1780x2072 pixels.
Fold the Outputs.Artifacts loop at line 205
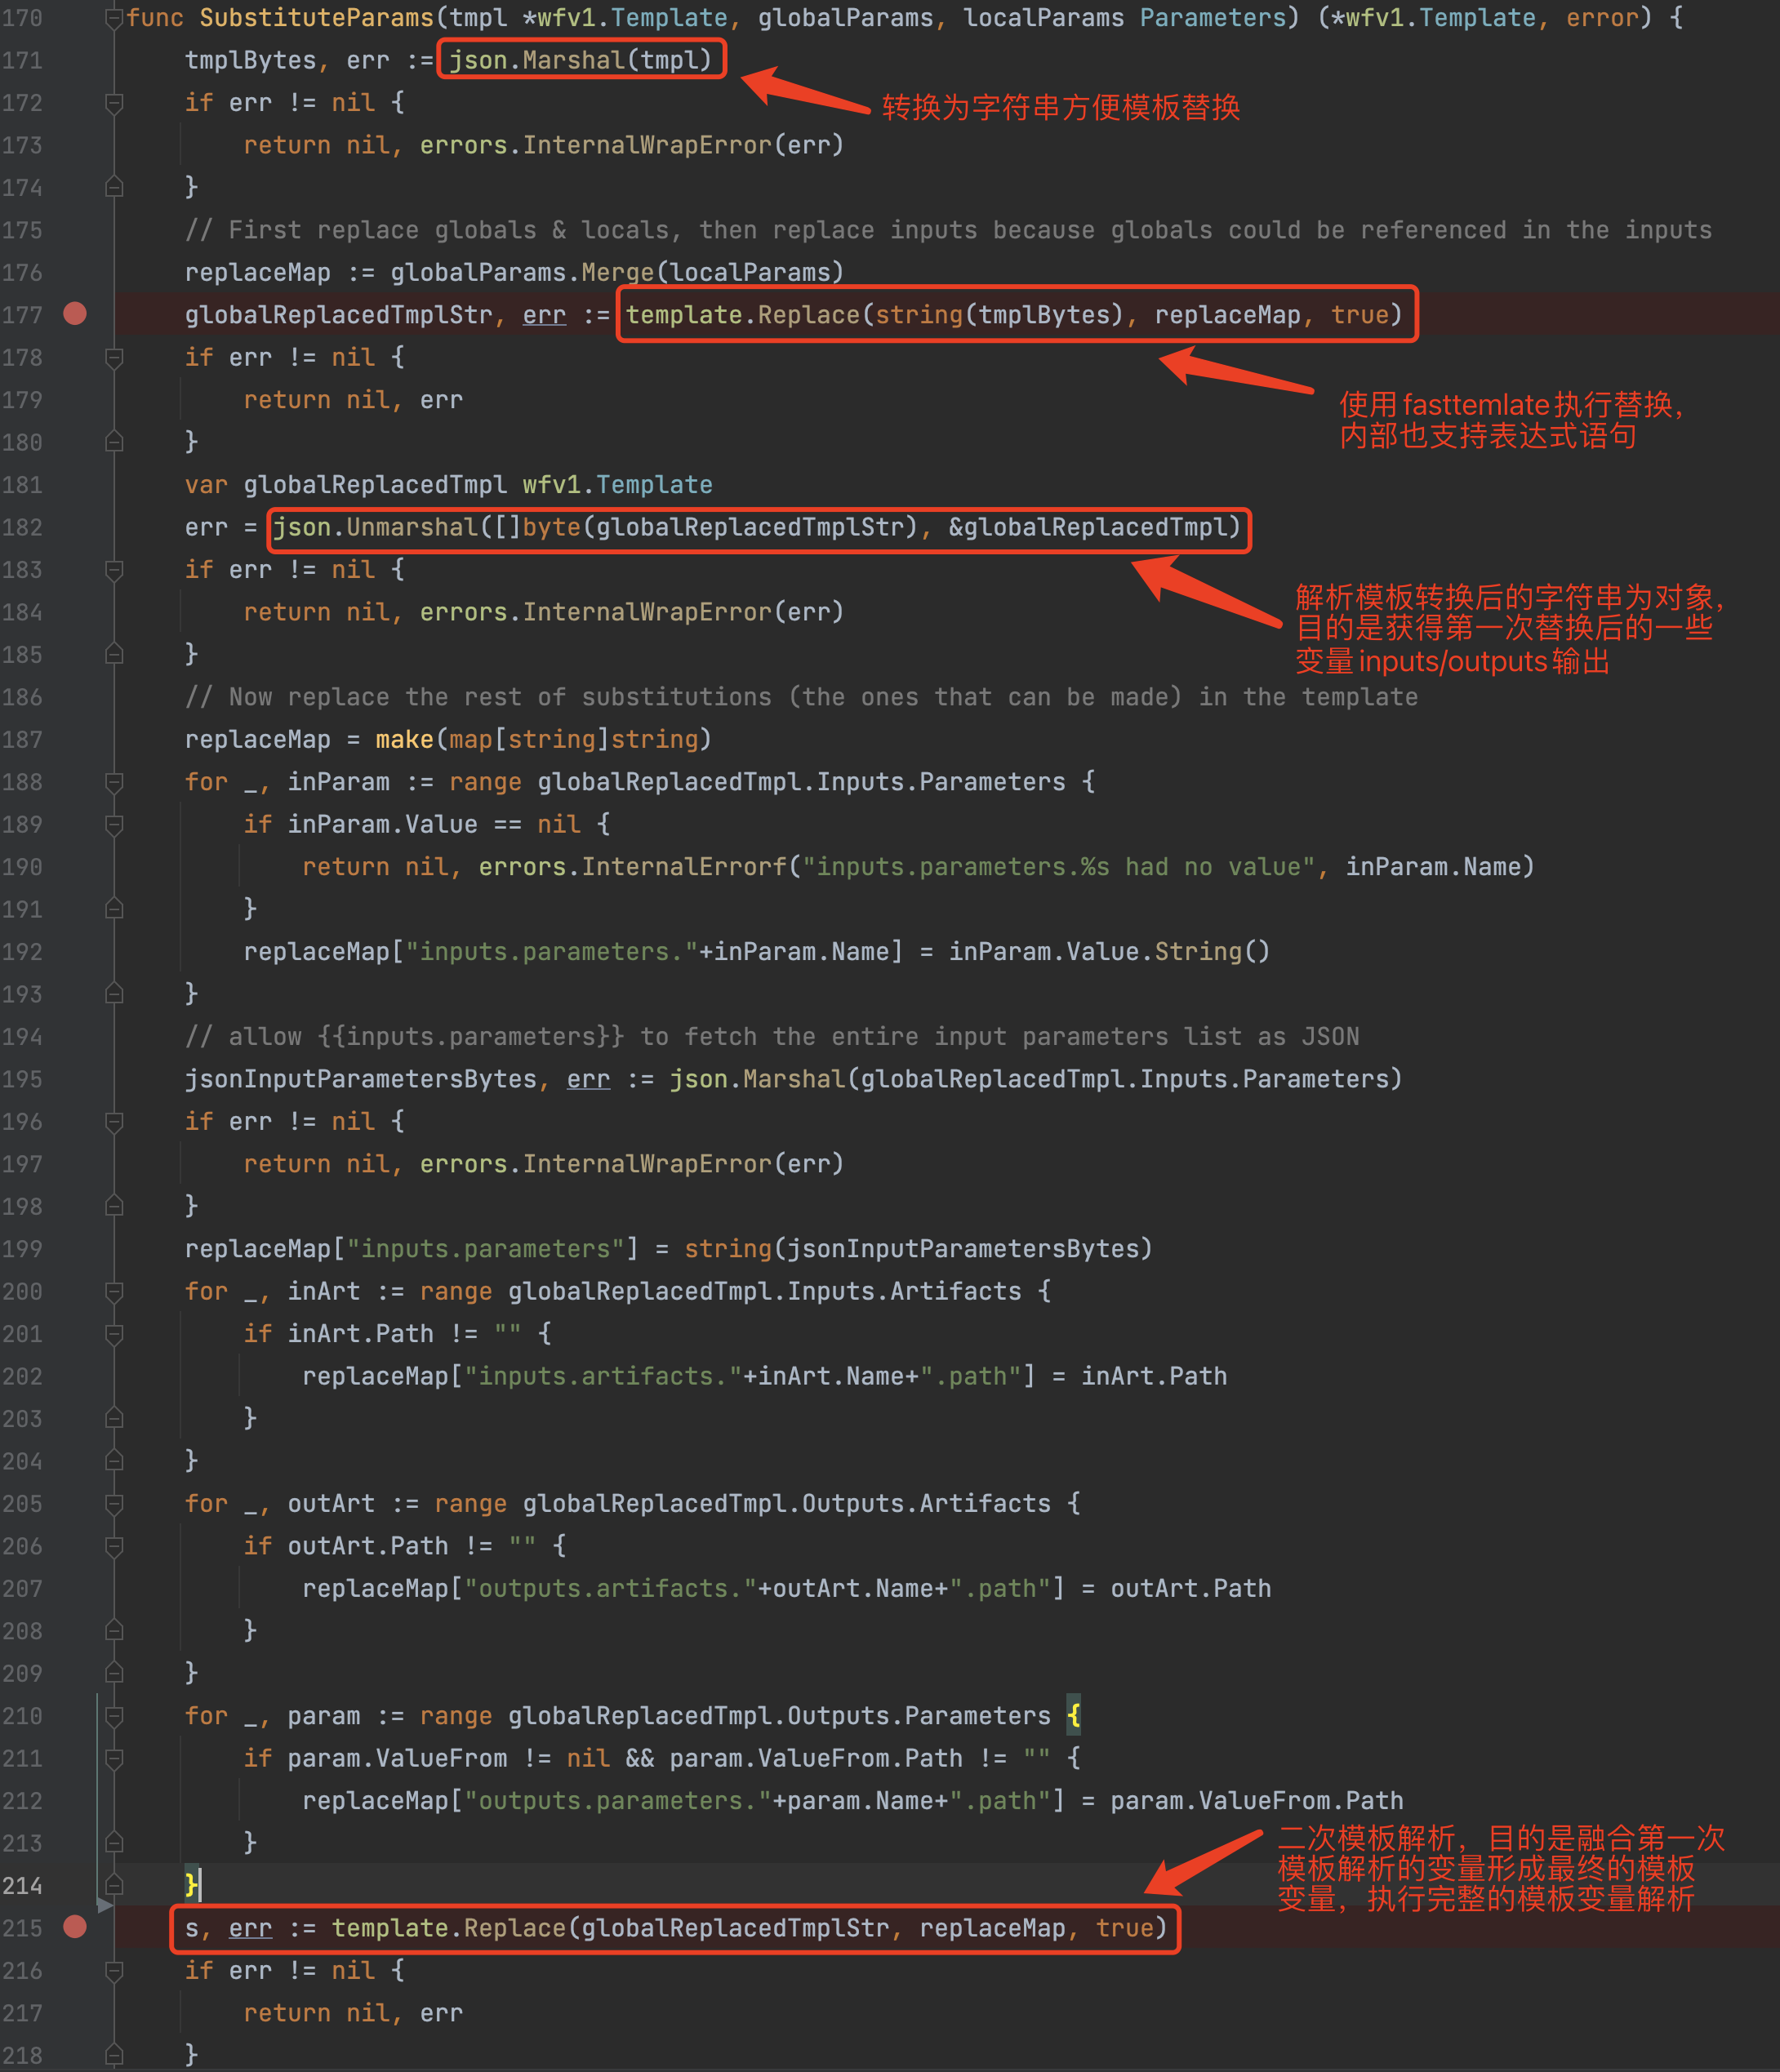coord(114,1503)
